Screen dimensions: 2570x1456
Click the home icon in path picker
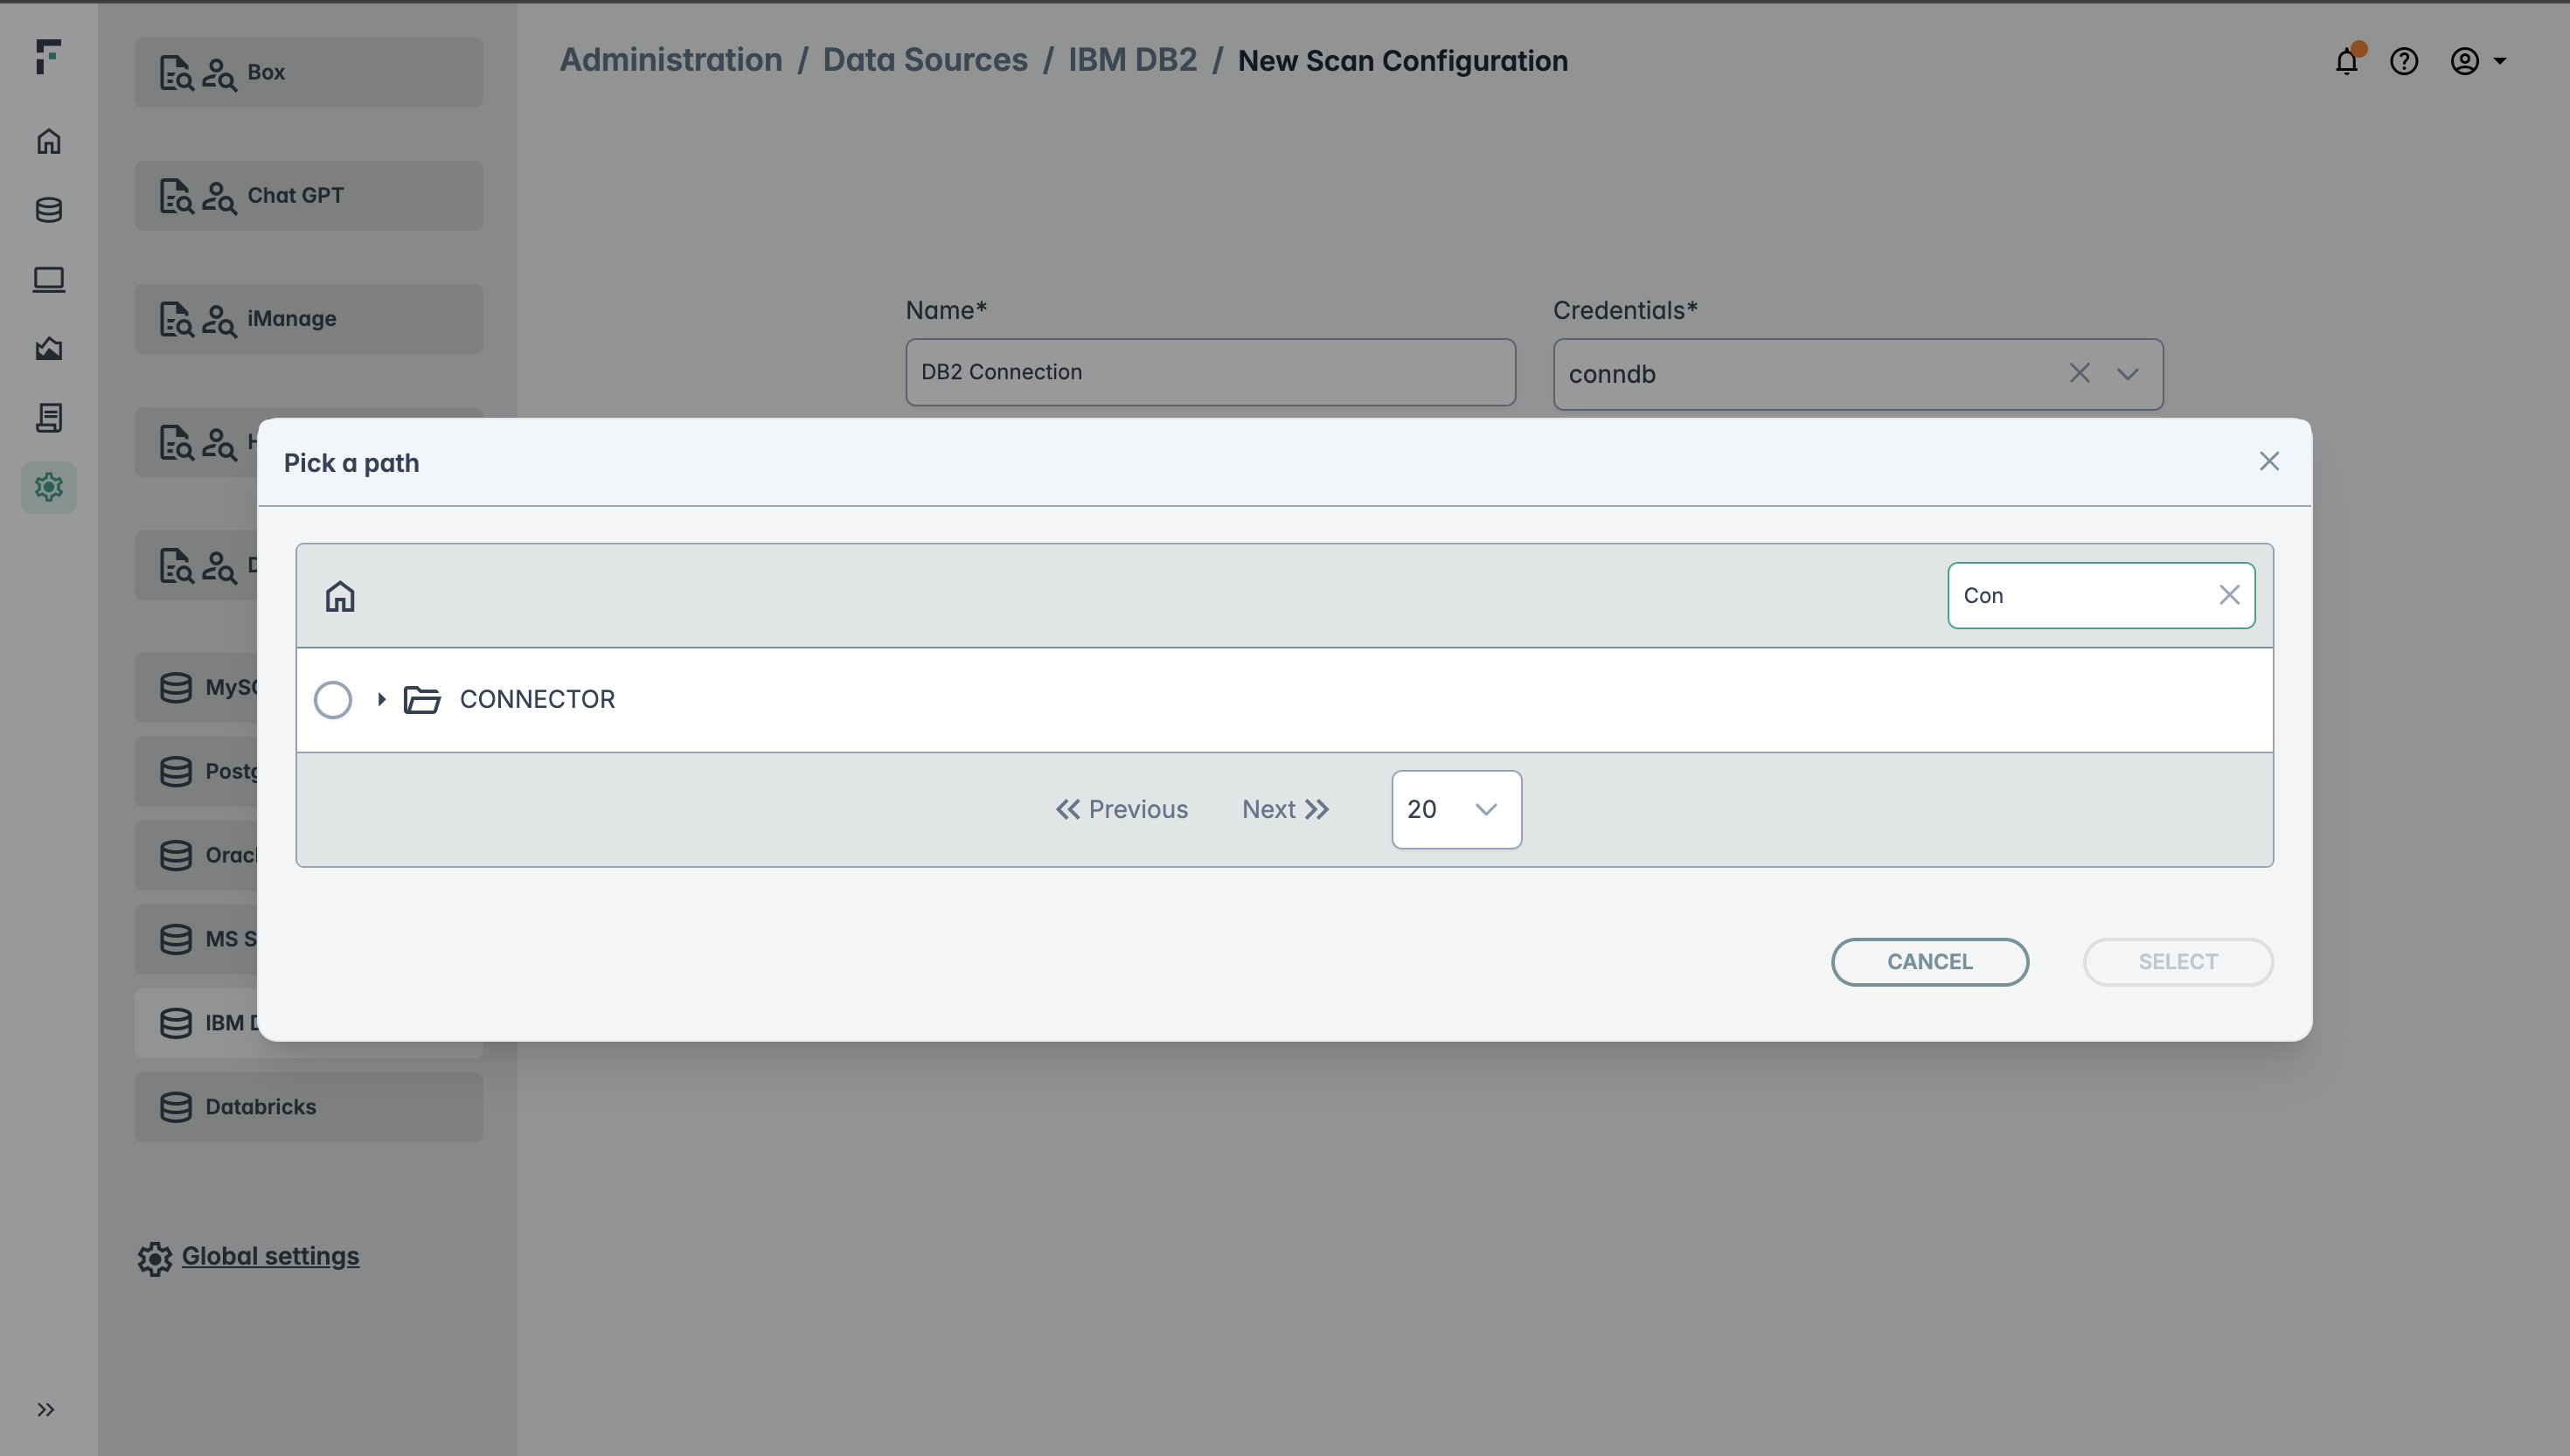point(340,596)
